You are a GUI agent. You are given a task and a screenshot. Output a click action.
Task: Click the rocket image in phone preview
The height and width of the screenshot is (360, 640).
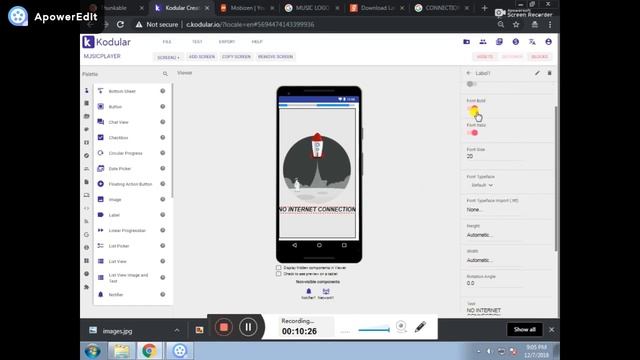[317, 167]
